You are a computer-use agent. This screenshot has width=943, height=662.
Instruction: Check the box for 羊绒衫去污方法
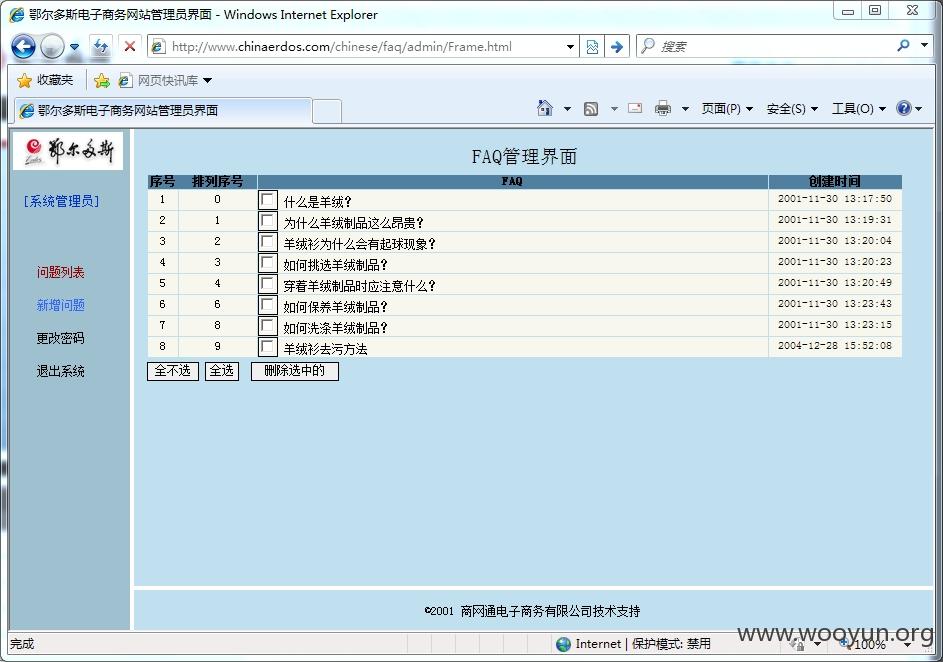(x=268, y=348)
